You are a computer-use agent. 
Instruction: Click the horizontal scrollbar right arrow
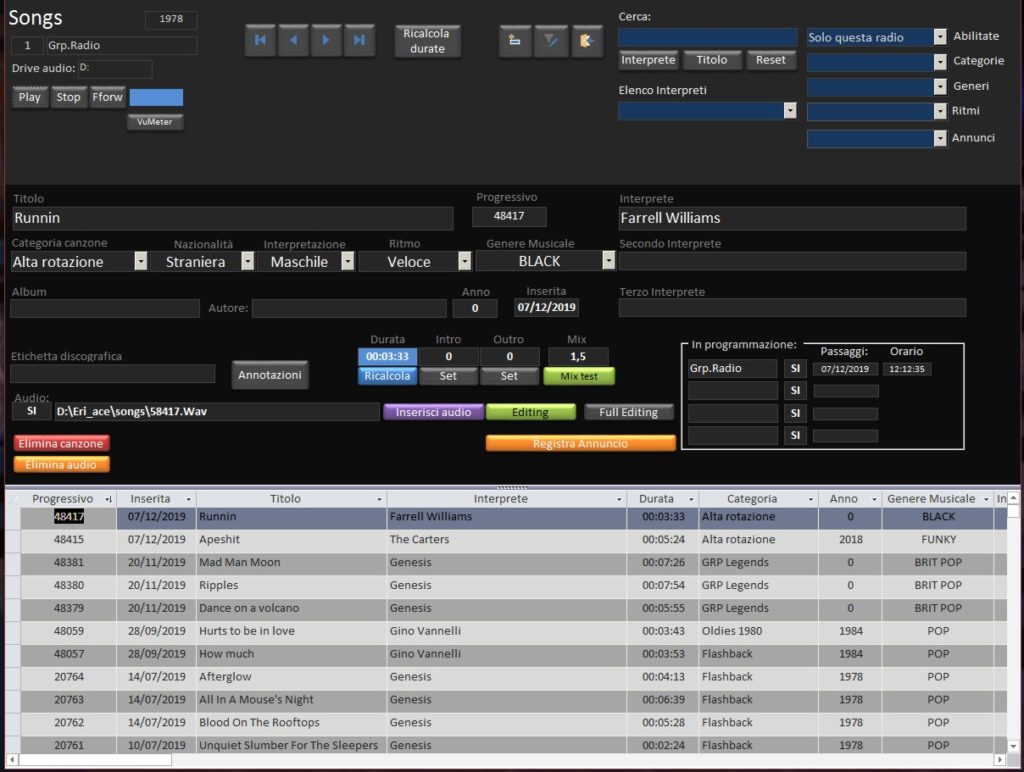(x=999, y=760)
